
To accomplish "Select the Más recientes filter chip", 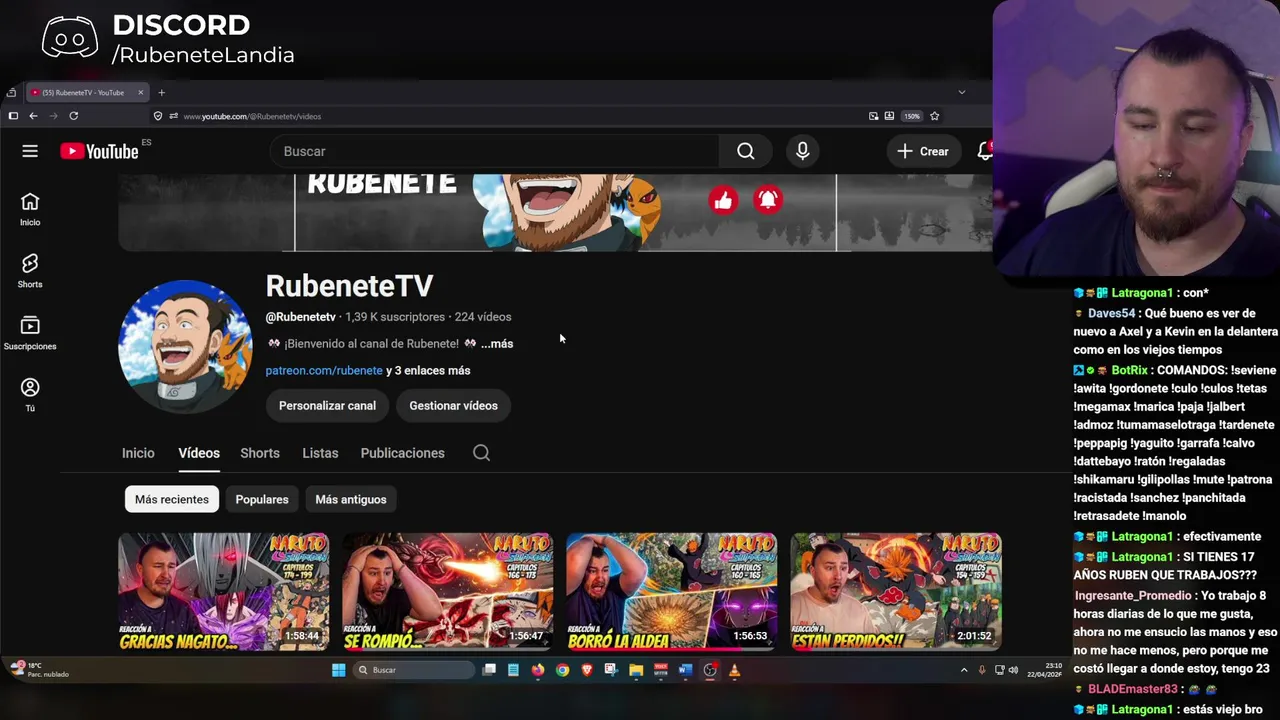I will 172,499.
